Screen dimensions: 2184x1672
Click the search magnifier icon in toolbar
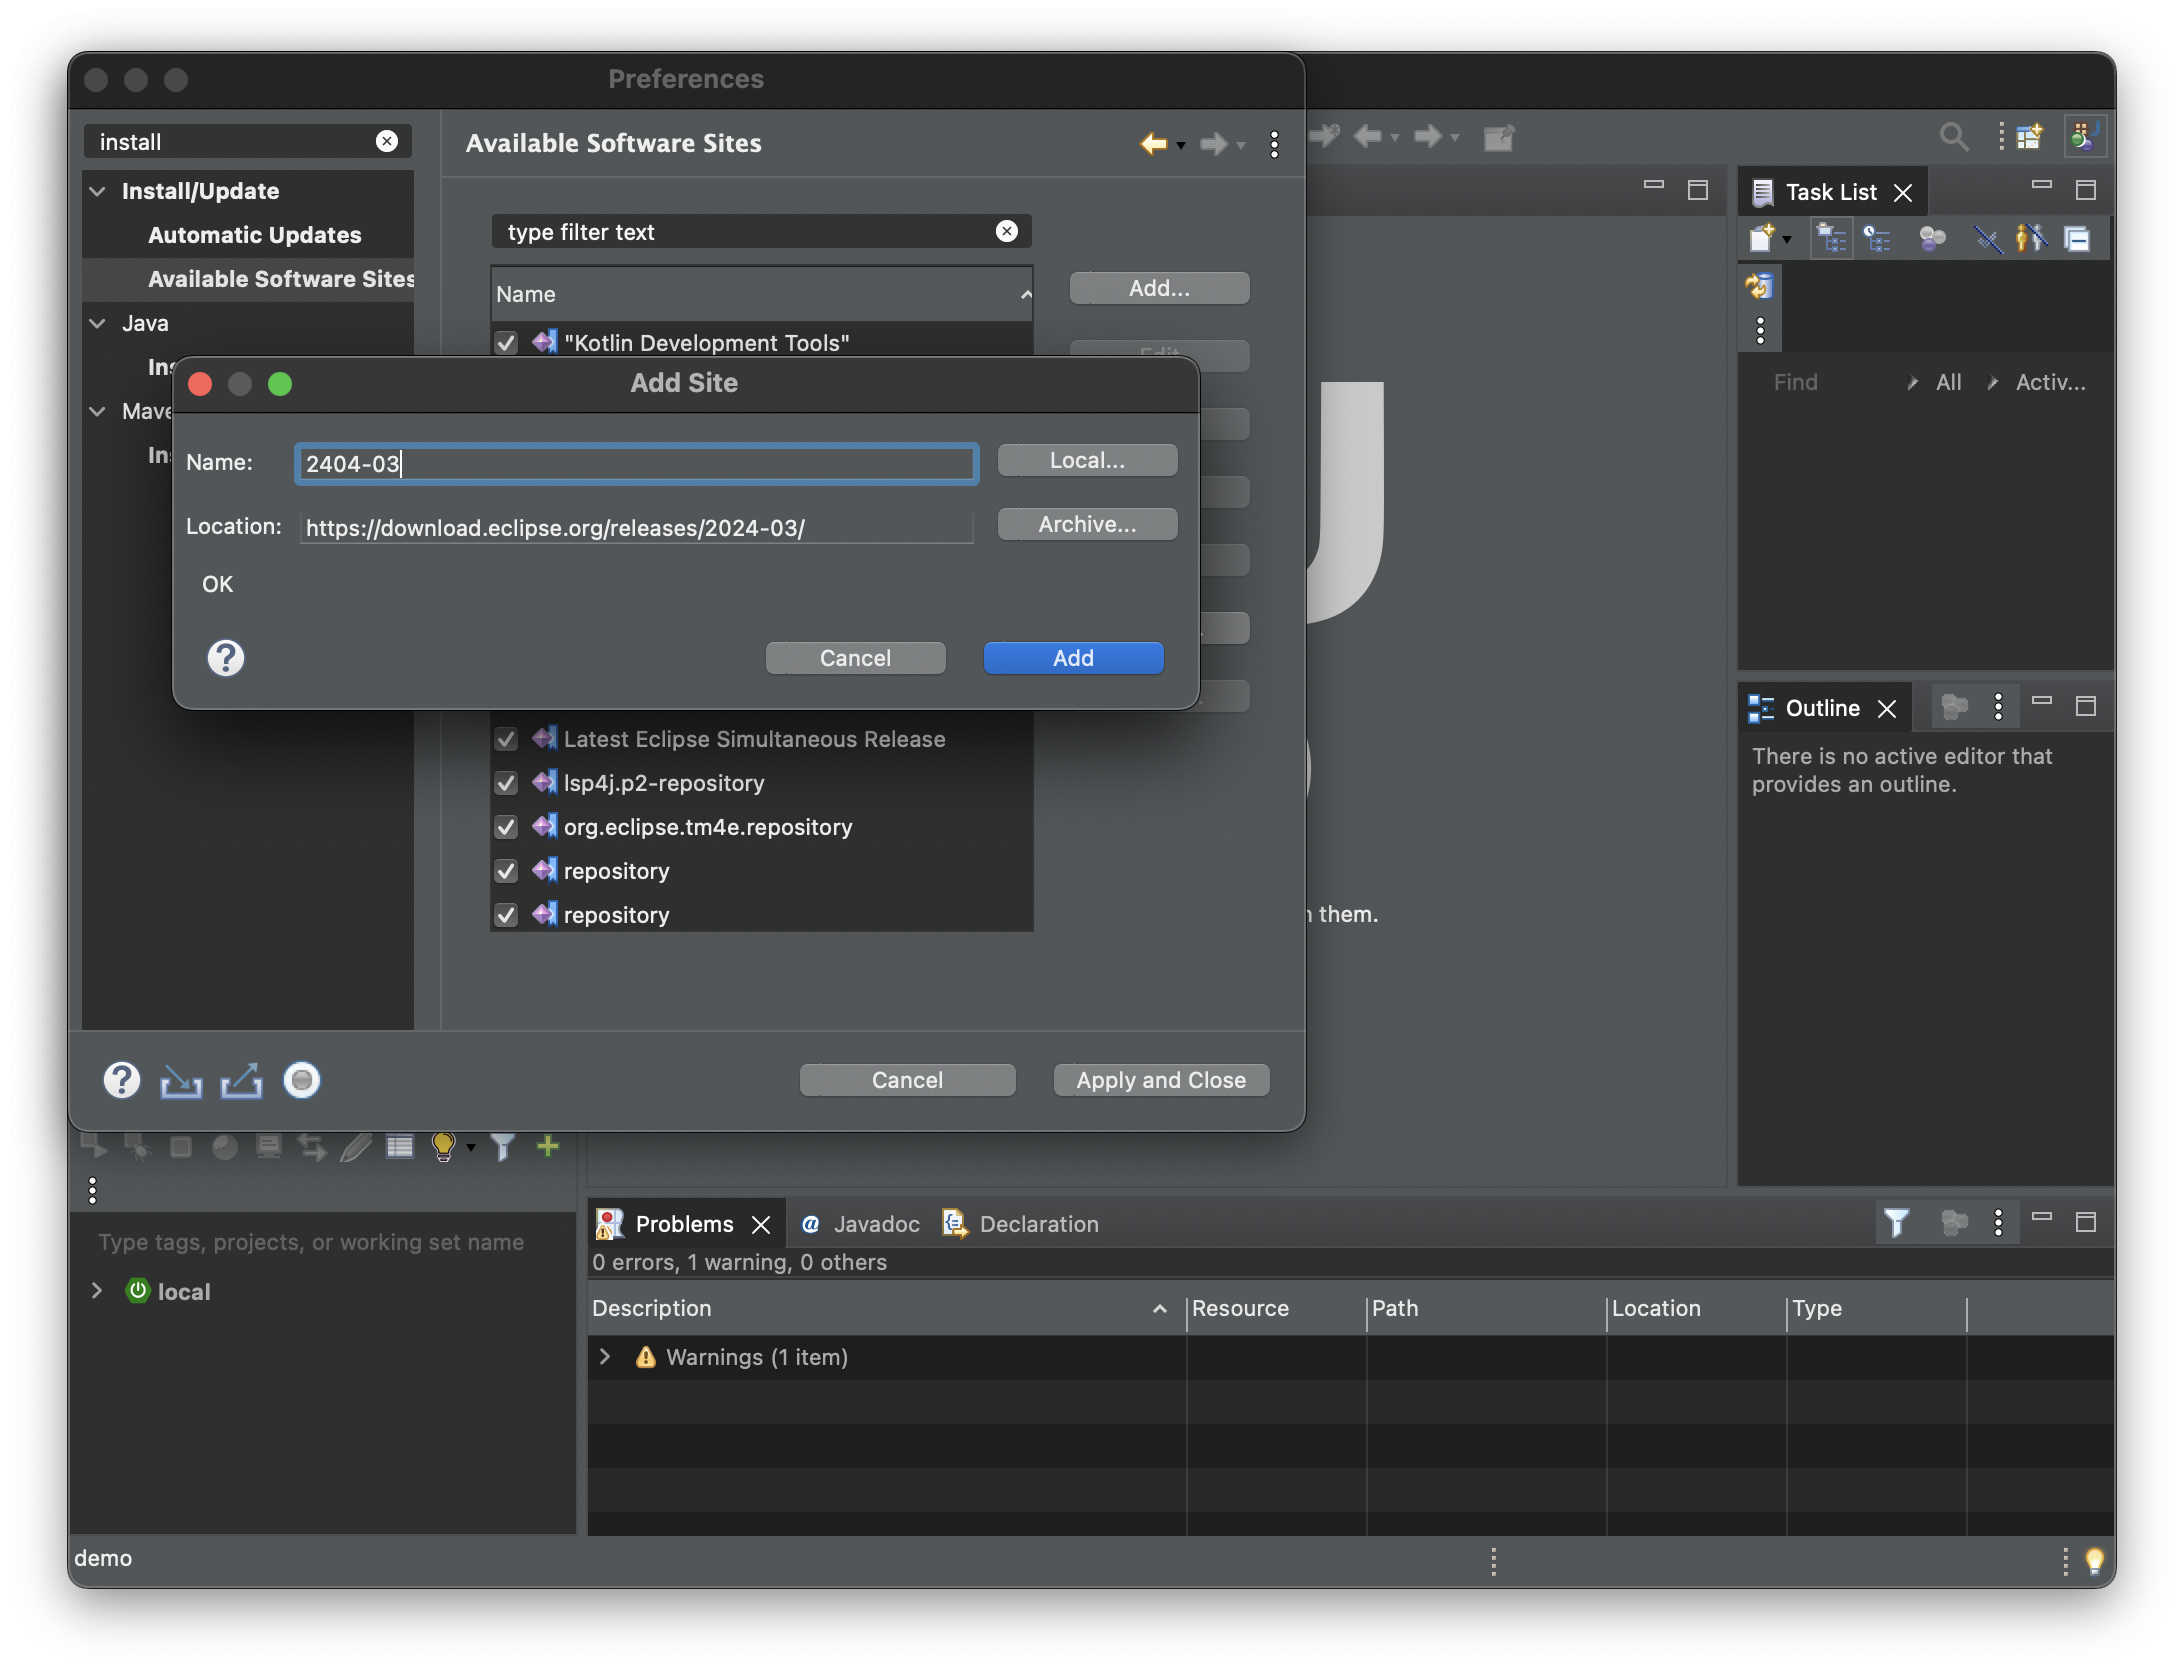click(x=1953, y=137)
